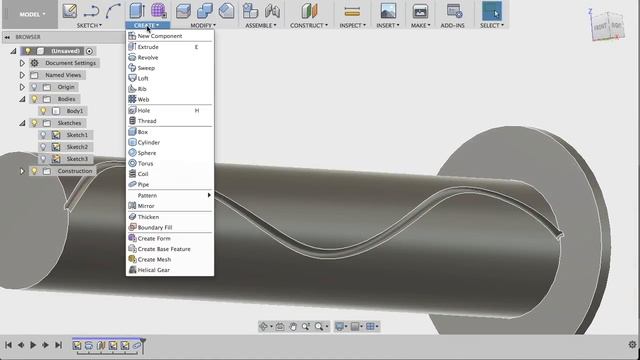Click the Grid and Snaps icon

click(355, 326)
